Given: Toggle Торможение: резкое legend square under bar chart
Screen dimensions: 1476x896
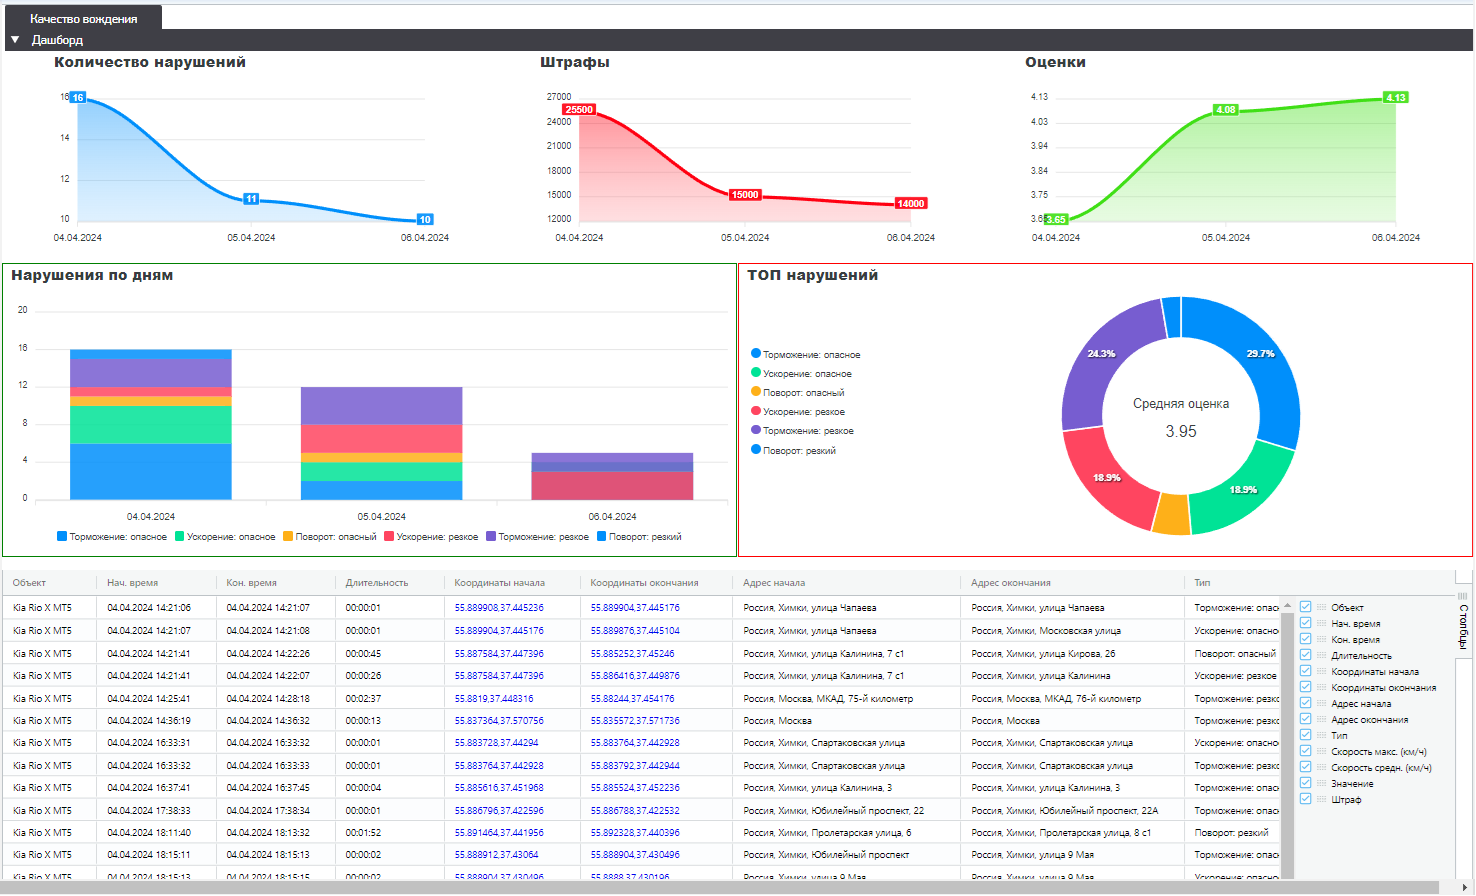Looking at the screenshot, I should [x=491, y=537].
